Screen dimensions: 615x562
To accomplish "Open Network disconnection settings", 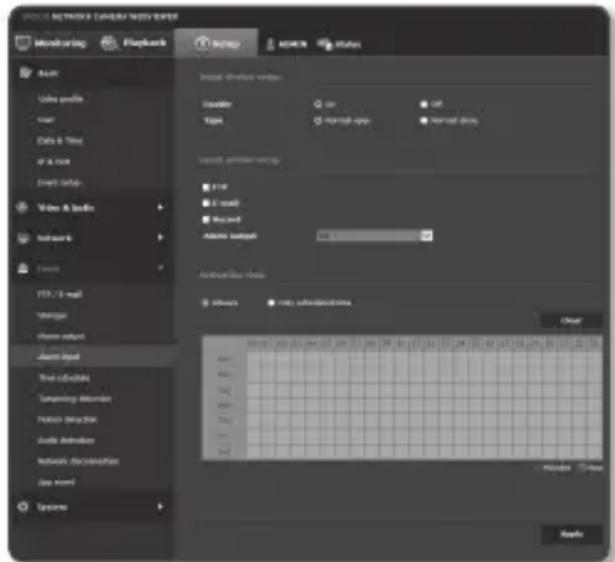I will point(78,461).
